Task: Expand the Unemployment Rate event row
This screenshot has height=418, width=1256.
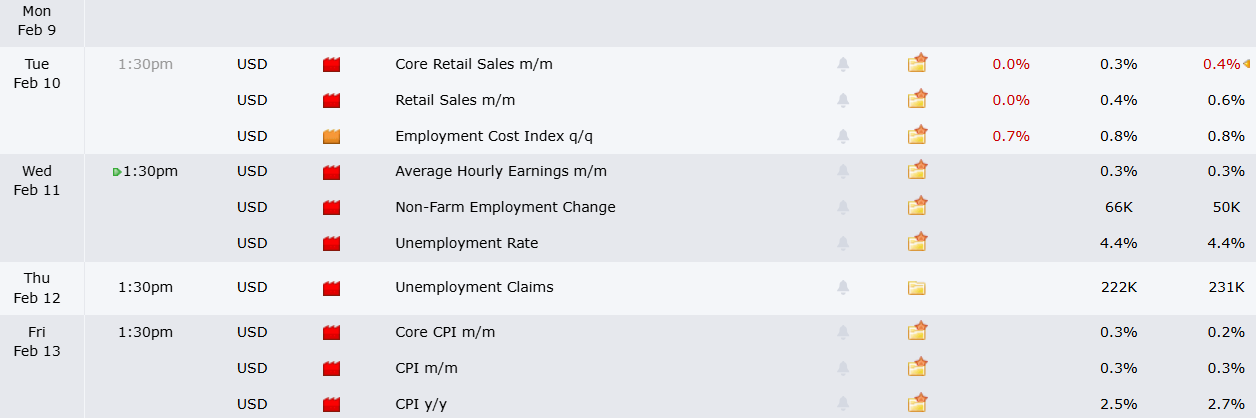Action: pyautogui.click(x=466, y=243)
